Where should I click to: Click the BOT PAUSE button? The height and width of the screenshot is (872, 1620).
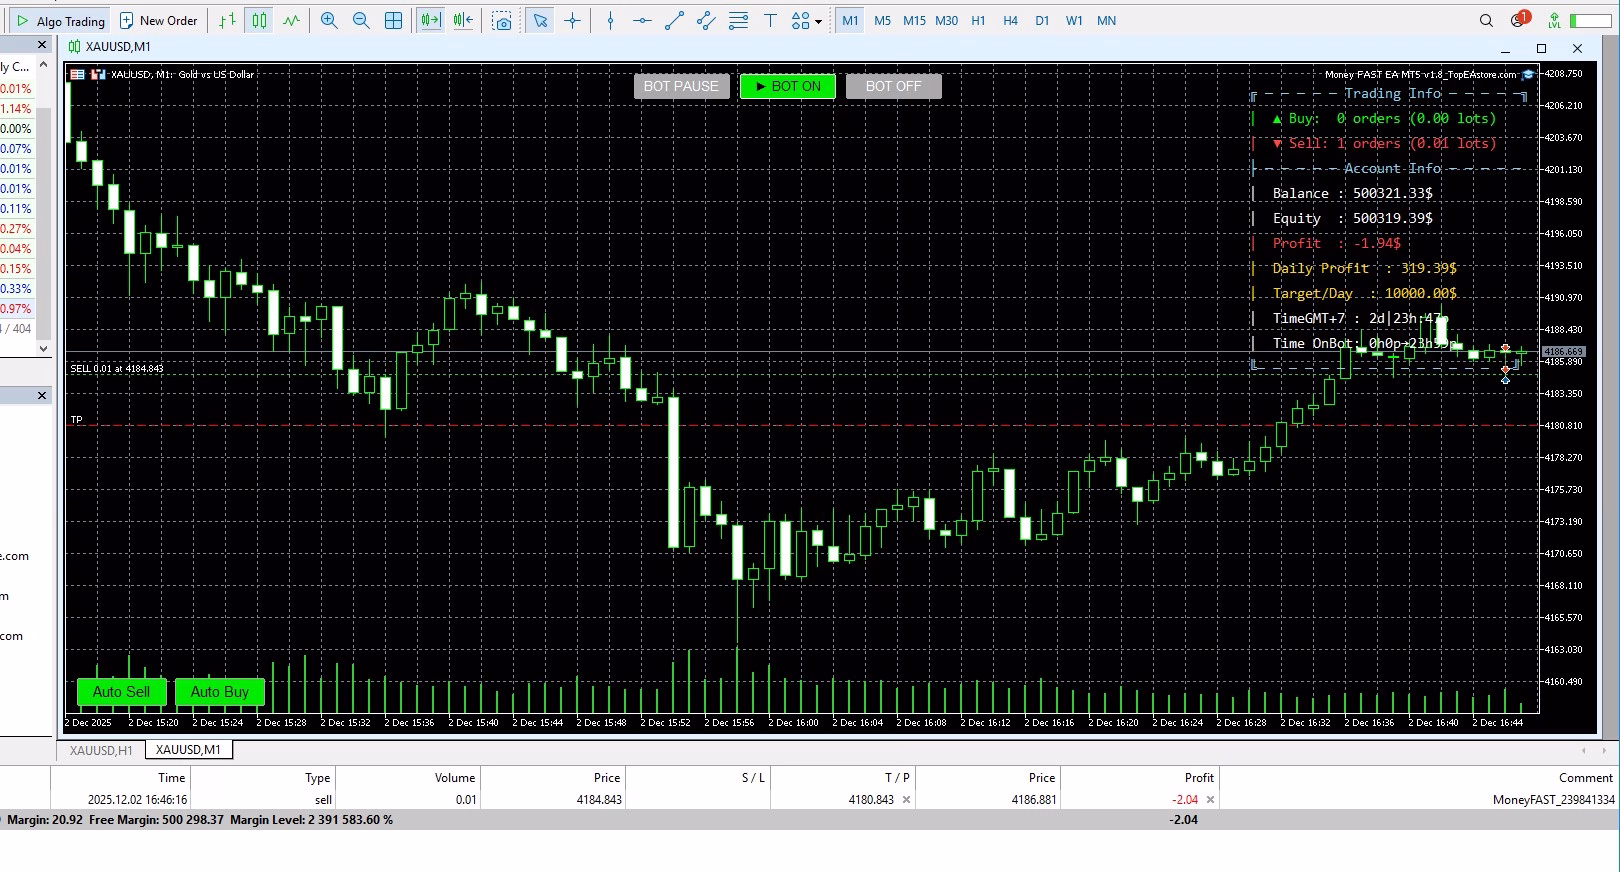681,87
